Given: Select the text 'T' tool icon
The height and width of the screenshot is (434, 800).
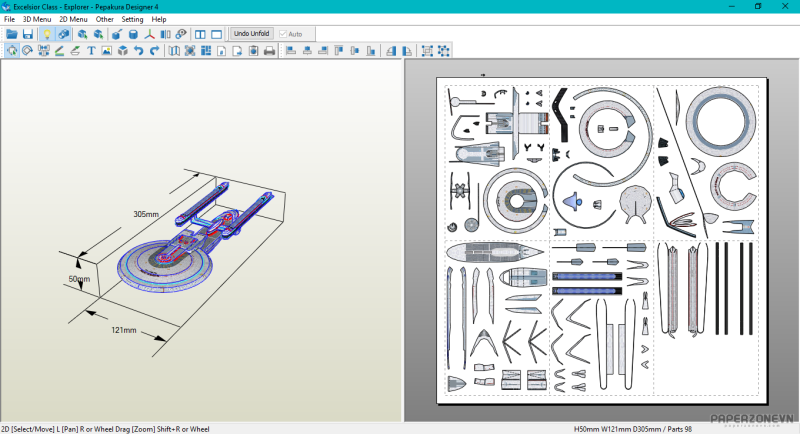Looking at the screenshot, I should [x=91, y=51].
